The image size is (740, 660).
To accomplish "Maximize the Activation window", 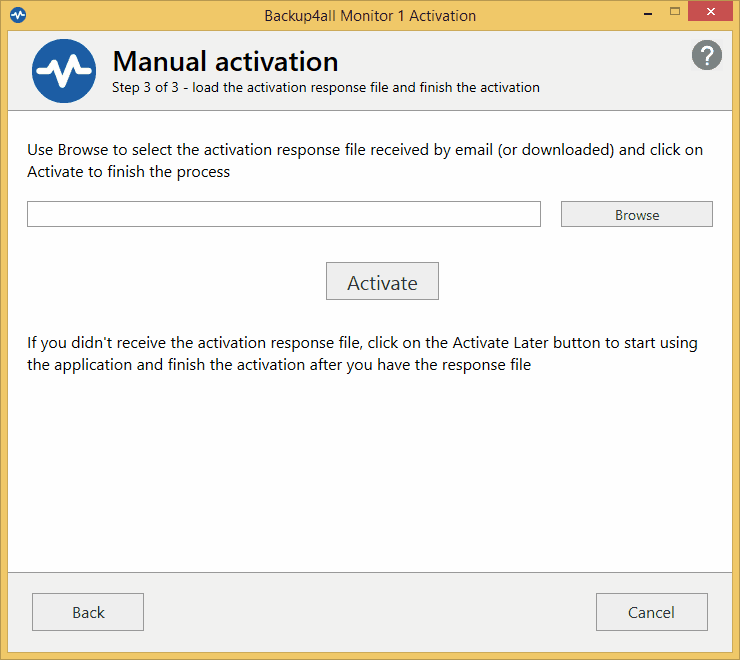I will tap(675, 12).
